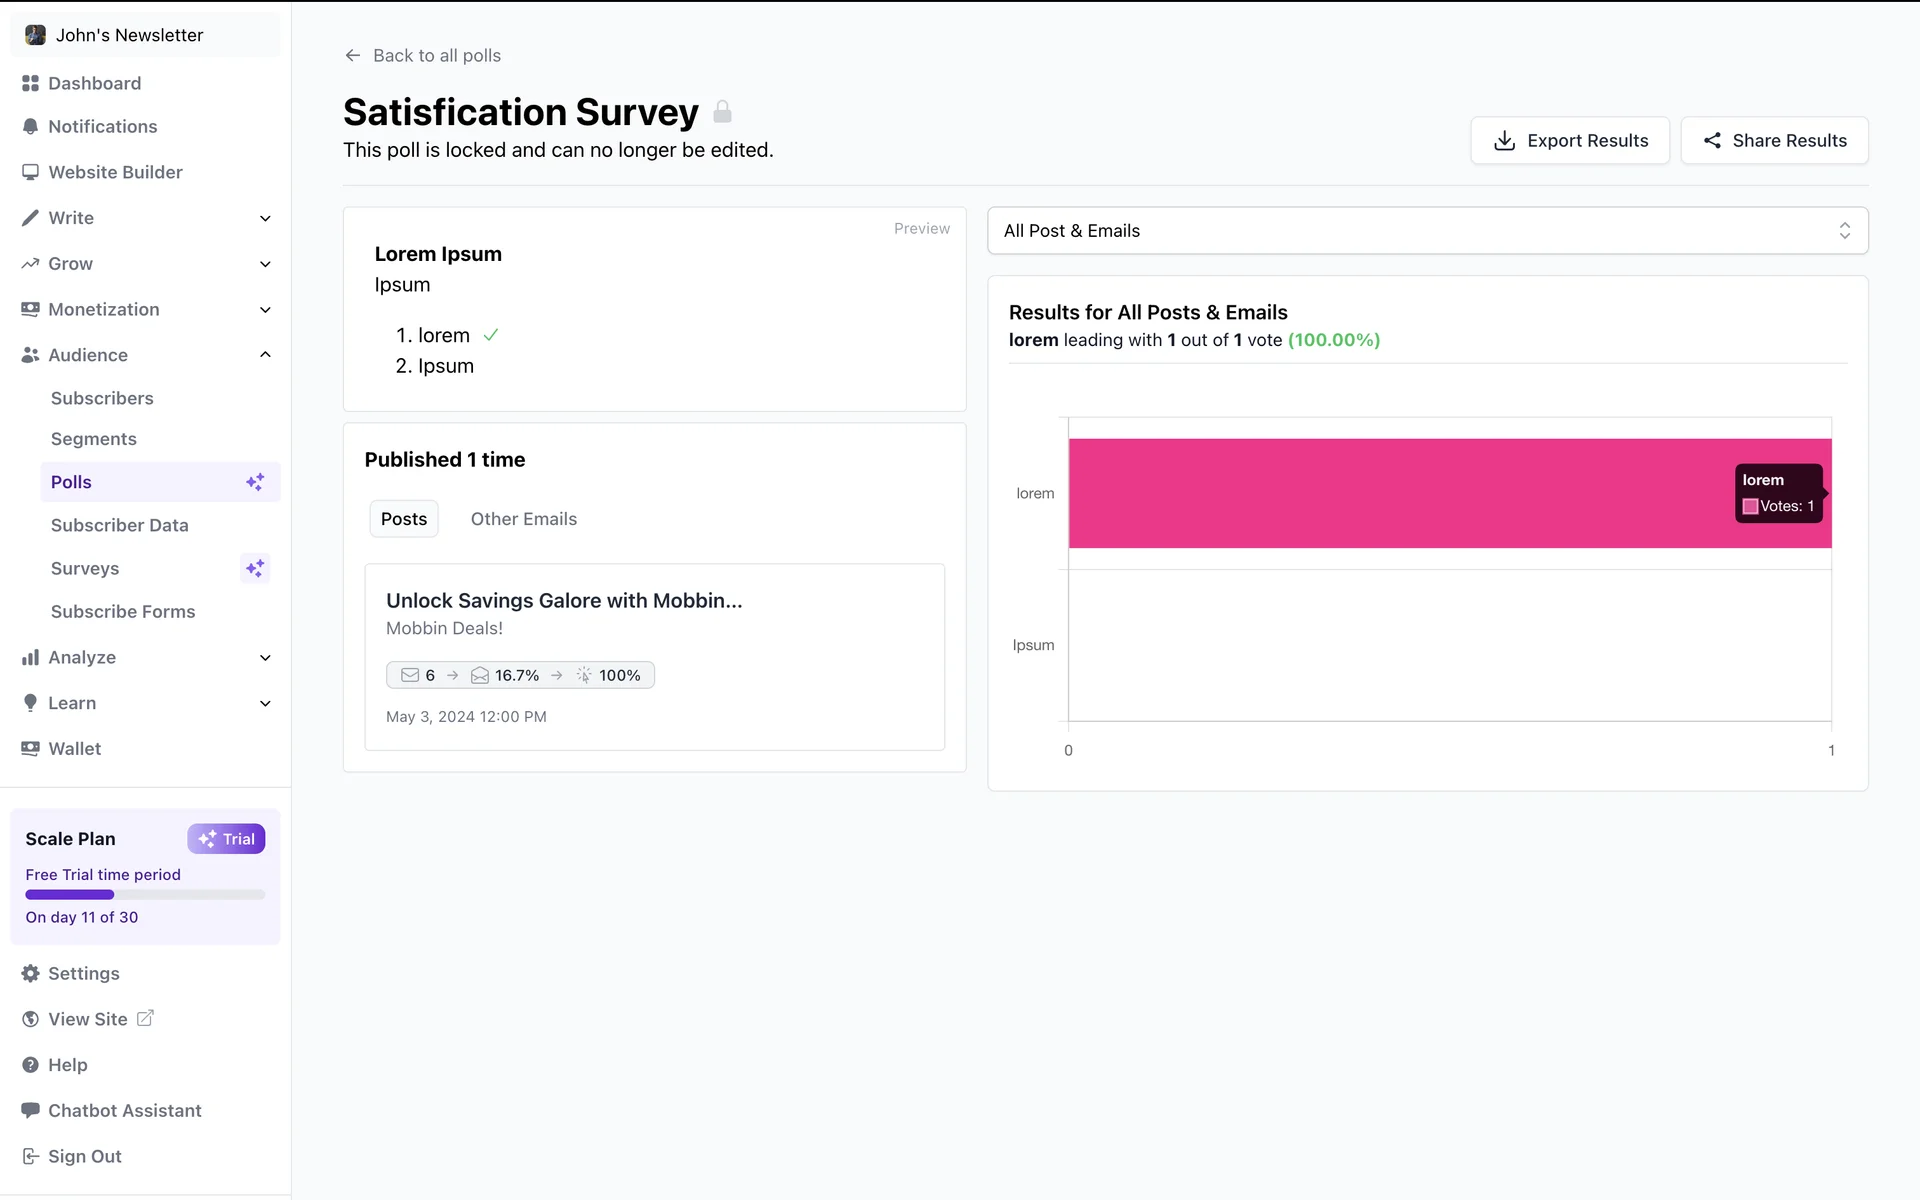Image resolution: width=1920 pixels, height=1200 pixels.
Task: Expand the Monetization submenu
Action: click(265, 310)
